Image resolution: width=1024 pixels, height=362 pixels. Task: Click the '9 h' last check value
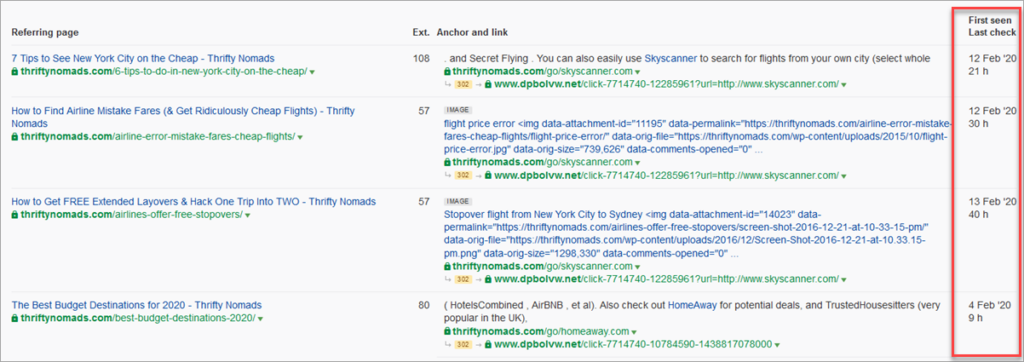pyautogui.click(x=976, y=318)
